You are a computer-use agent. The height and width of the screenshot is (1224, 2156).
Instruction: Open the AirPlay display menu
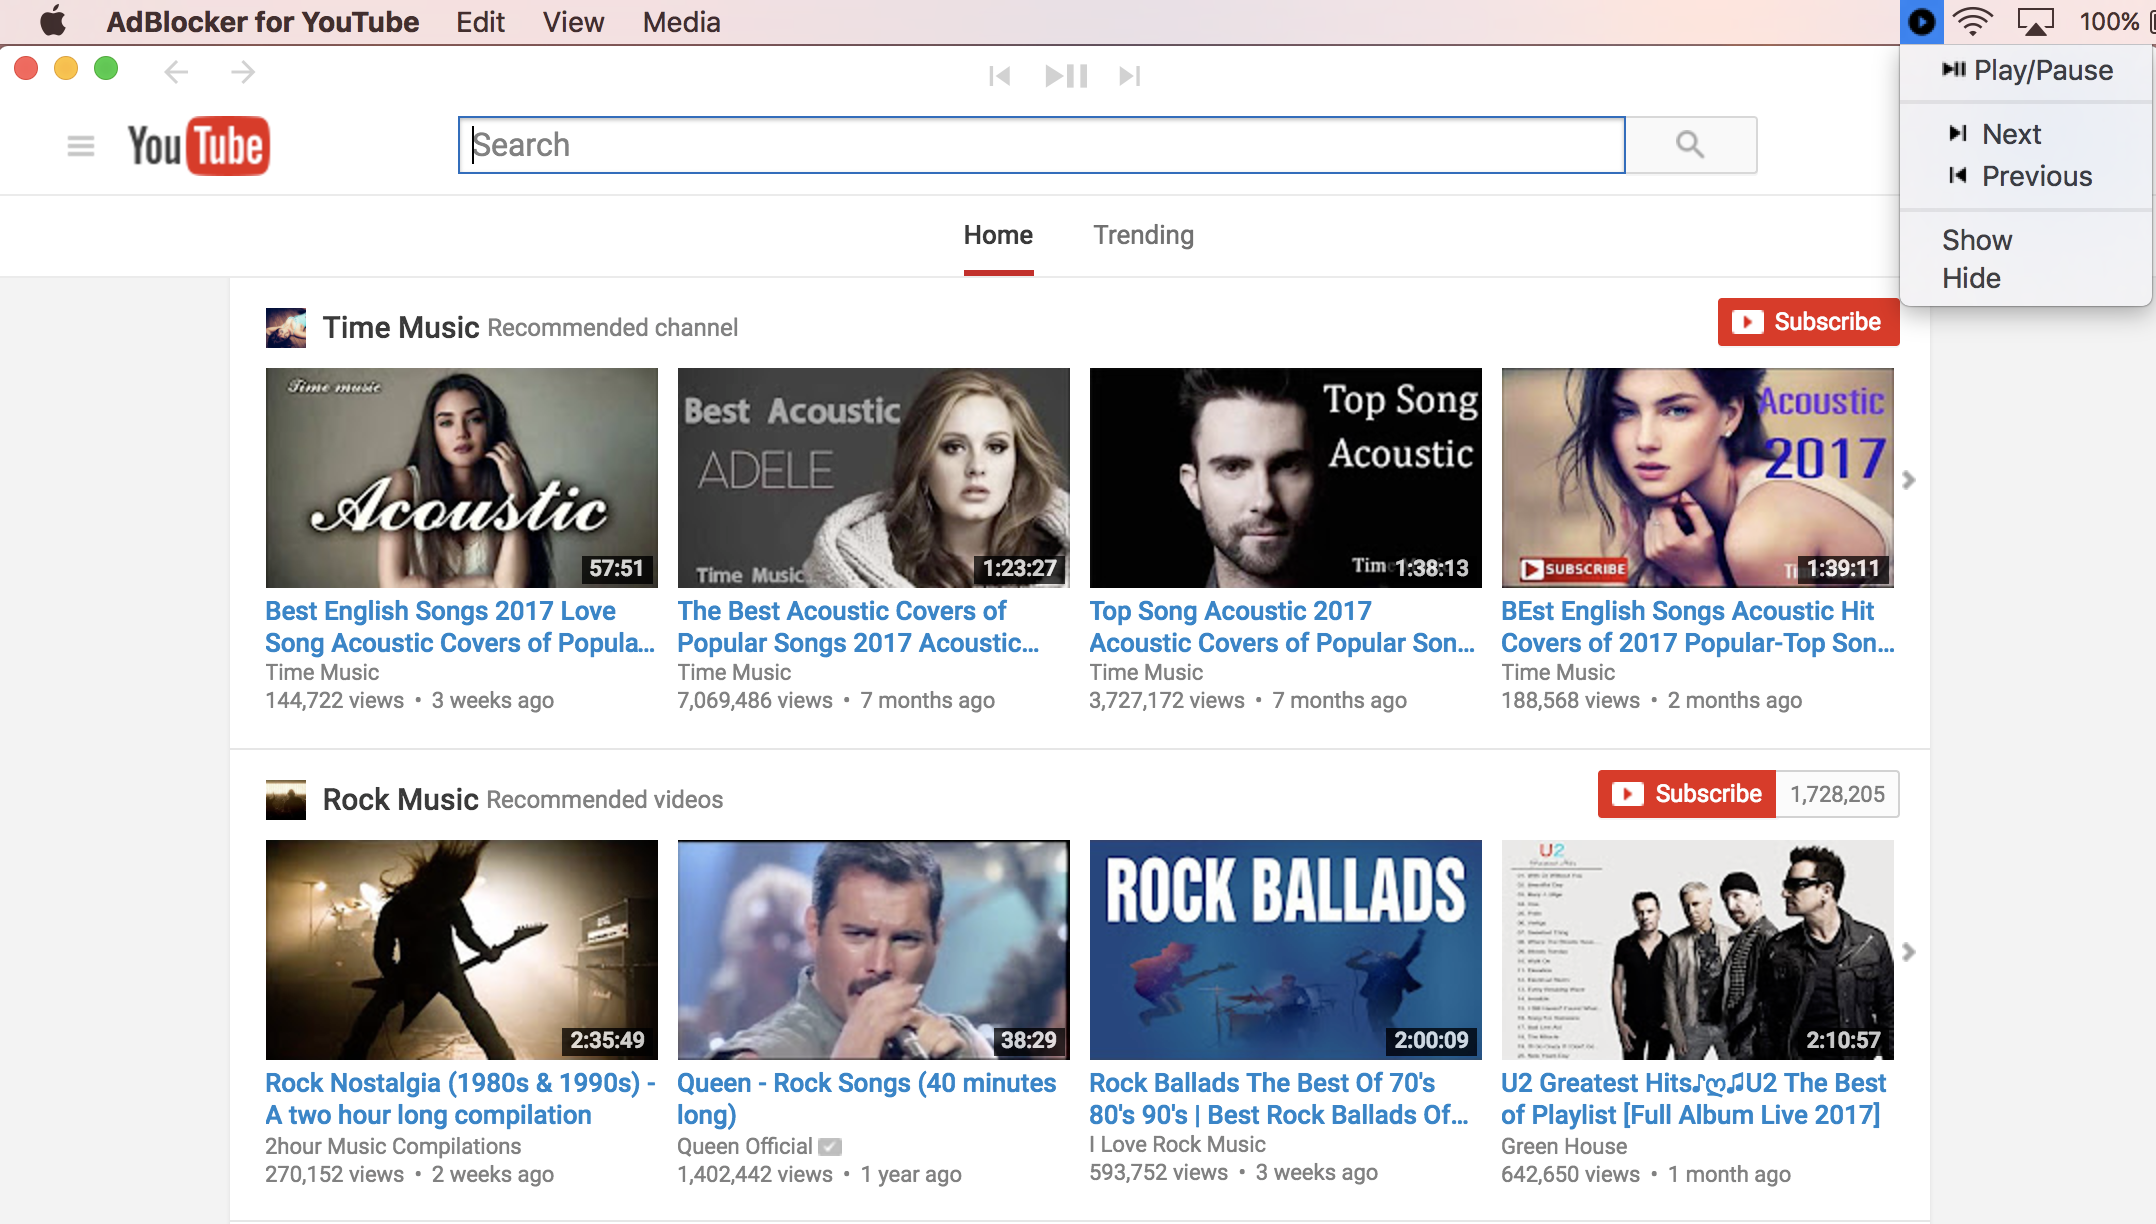pos(2035,21)
